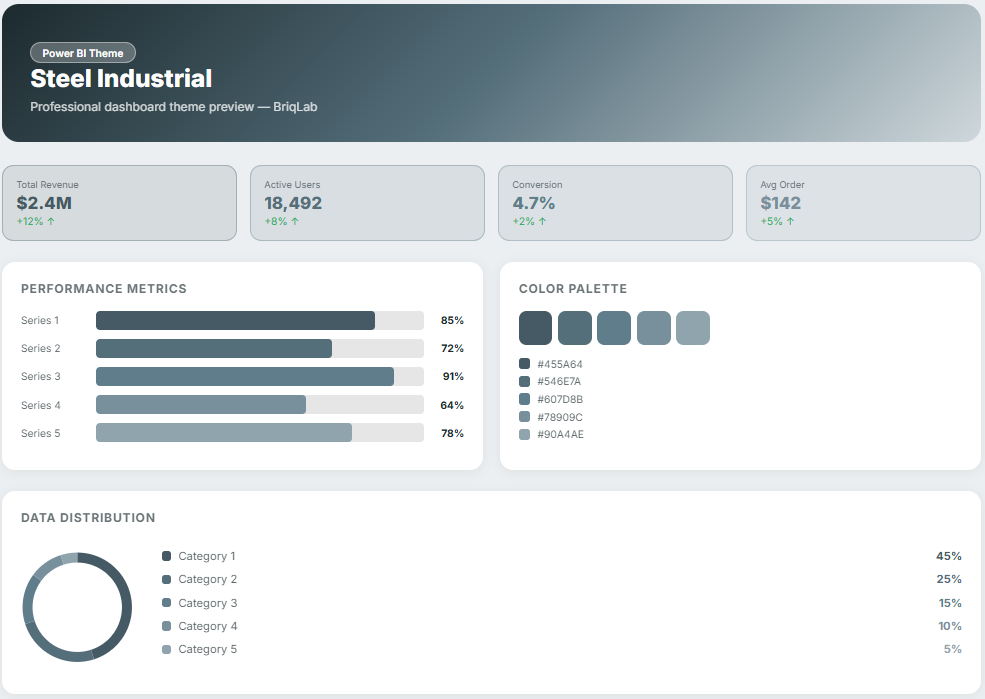Select the middle large palette swatch

[x=614, y=328]
